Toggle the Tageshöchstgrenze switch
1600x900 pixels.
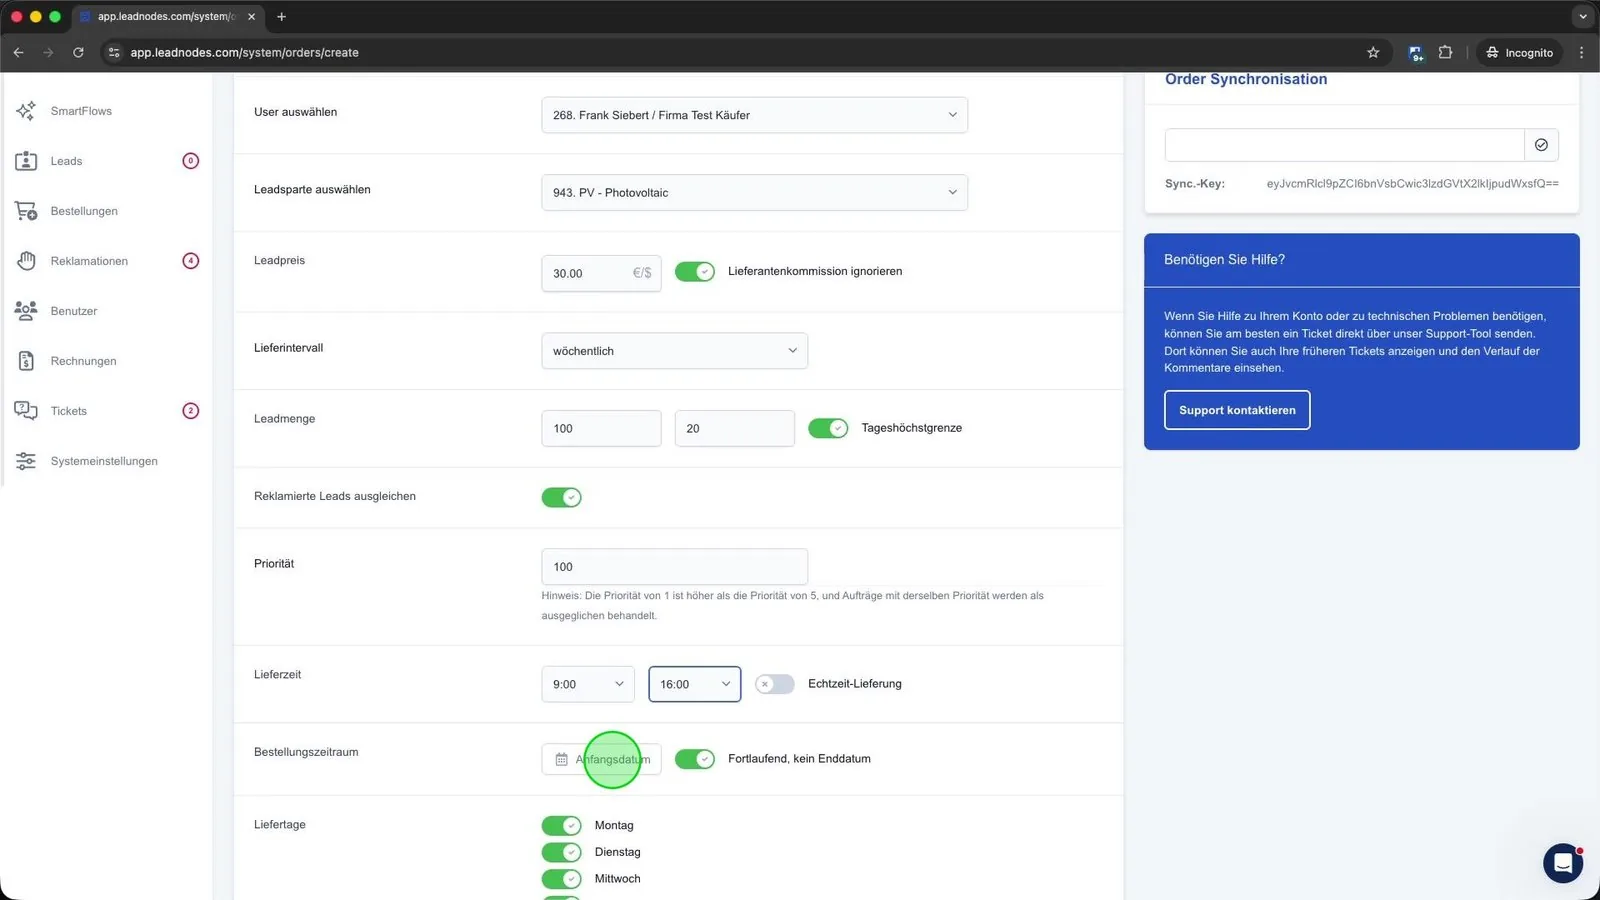click(828, 428)
